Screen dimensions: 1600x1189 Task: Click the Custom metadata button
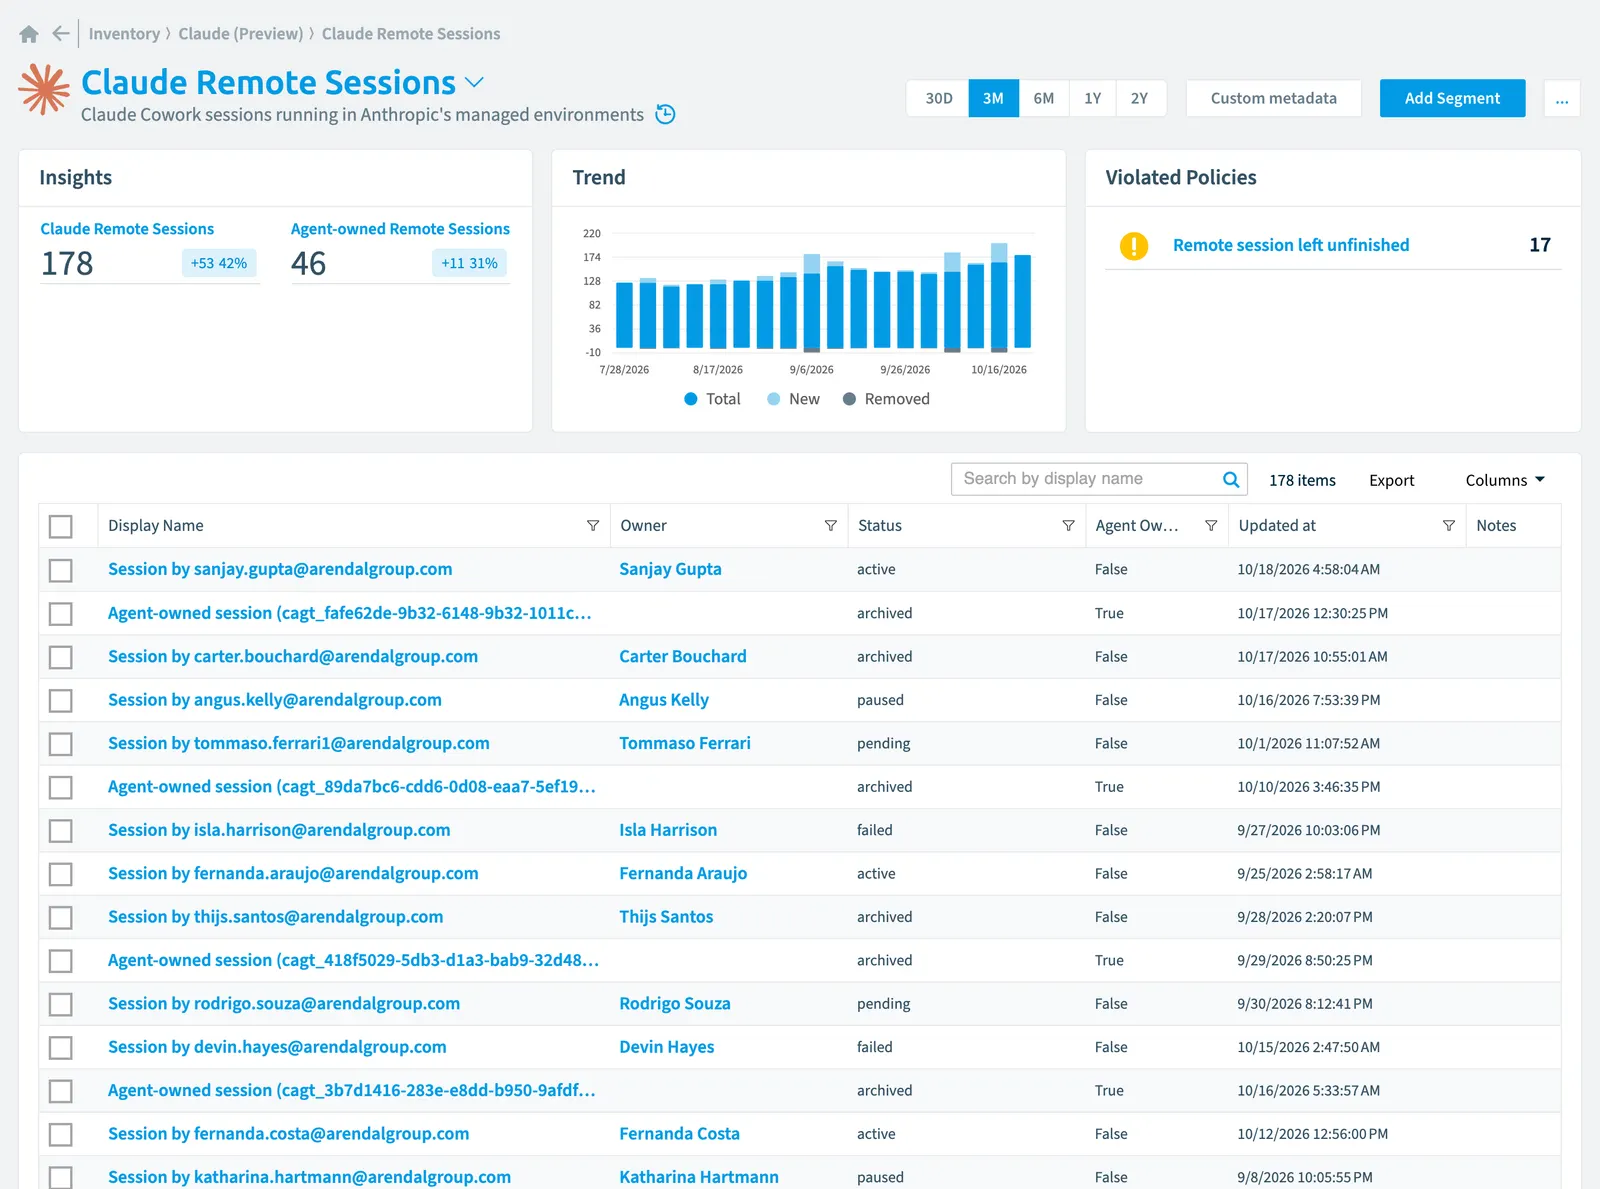(1273, 98)
